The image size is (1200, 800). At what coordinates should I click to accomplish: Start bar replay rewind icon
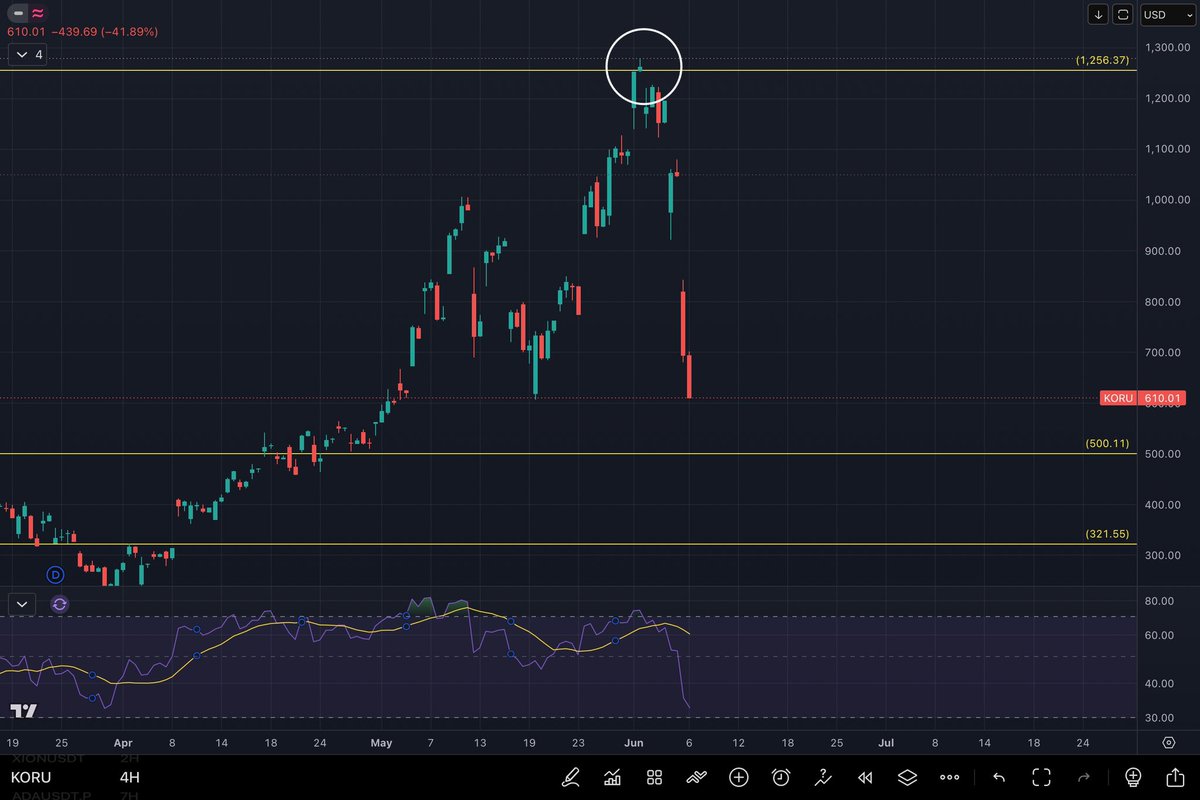click(865, 777)
